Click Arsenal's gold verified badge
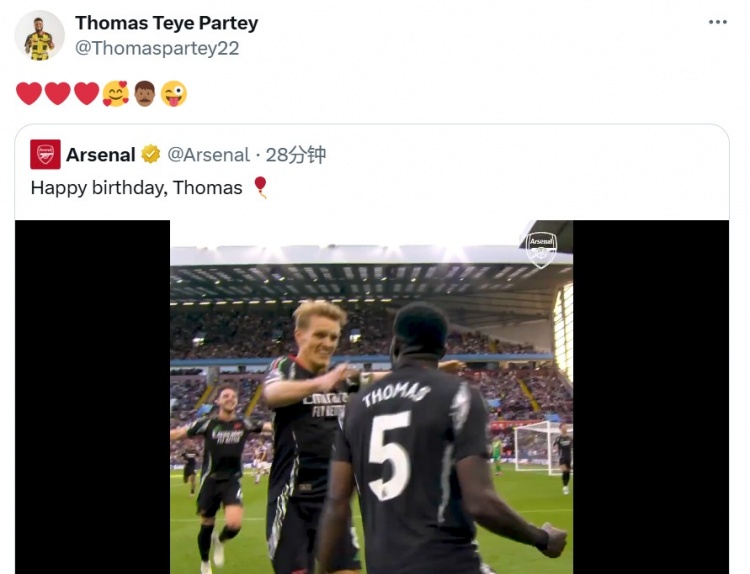 pyautogui.click(x=151, y=154)
